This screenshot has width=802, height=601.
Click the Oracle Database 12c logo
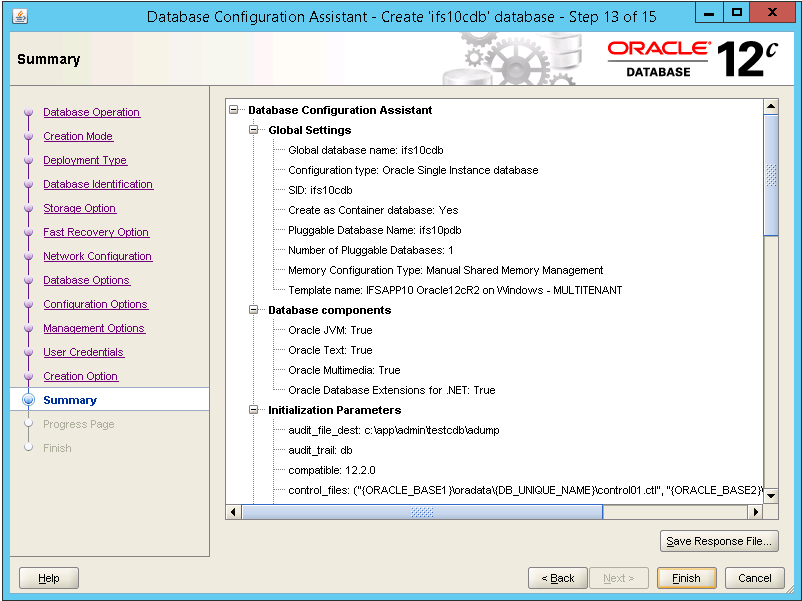coord(692,59)
